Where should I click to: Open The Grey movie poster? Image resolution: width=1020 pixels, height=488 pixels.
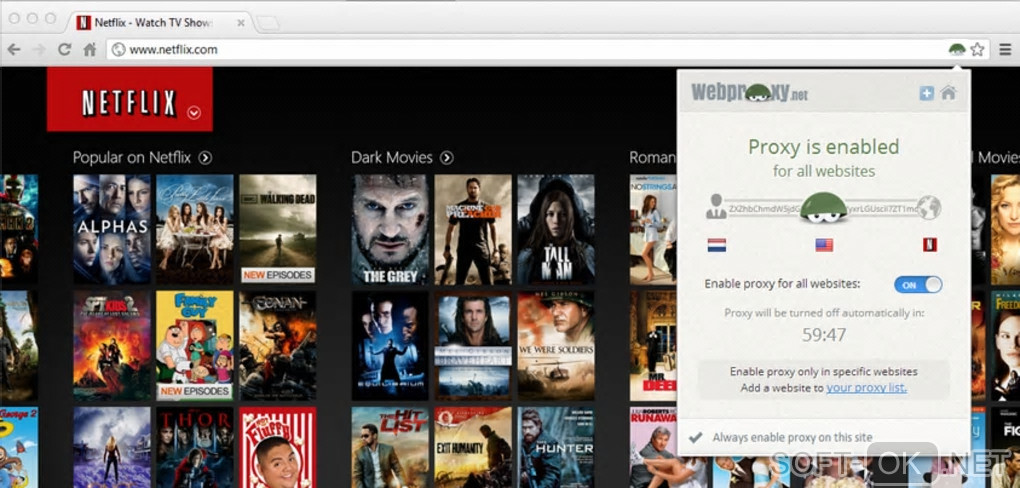390,229
